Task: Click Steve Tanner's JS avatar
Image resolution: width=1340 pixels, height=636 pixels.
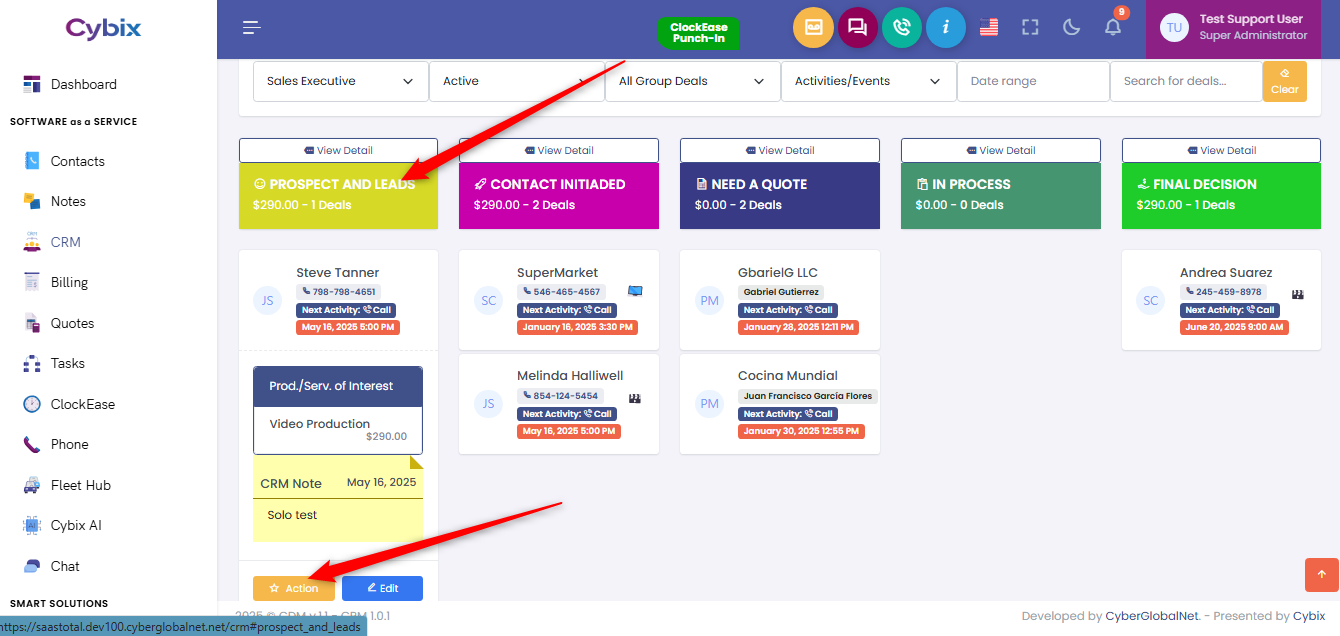Action: coord(267,300)
